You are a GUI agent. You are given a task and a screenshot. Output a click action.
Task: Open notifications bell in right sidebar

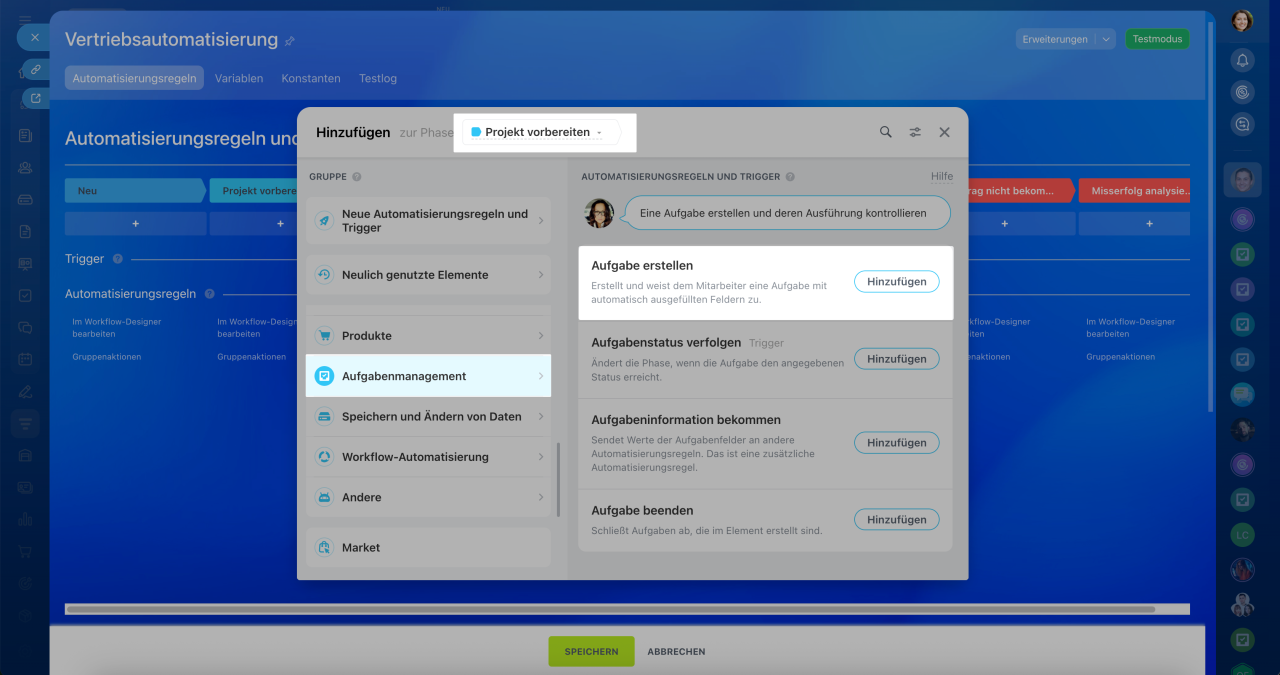pyautogui.click(x=1242, y=60)
